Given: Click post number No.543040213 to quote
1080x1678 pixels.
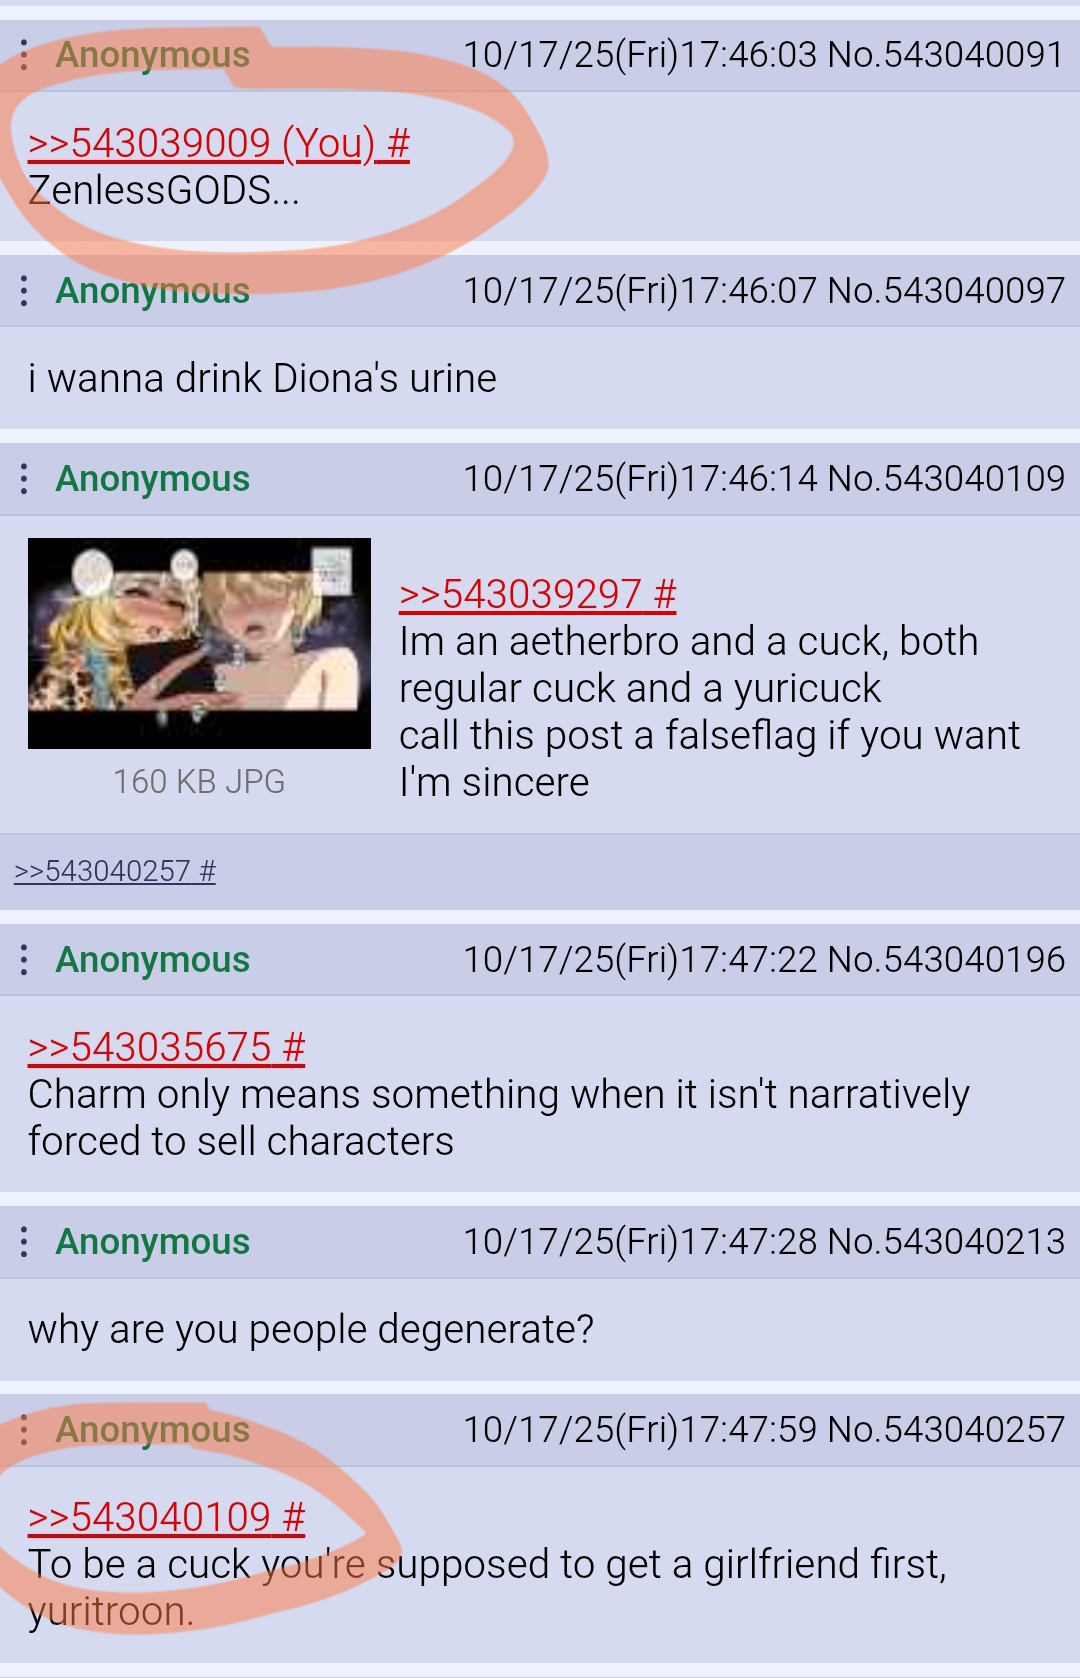Looking at the screenshot, I should click(x=946, y=1242).
